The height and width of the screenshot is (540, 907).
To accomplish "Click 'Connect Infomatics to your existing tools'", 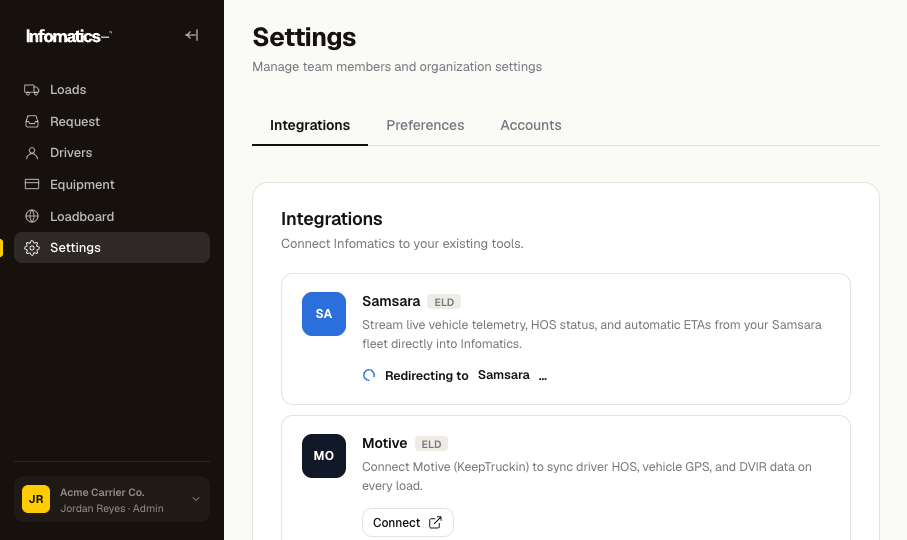I will [x=402, y=244].
